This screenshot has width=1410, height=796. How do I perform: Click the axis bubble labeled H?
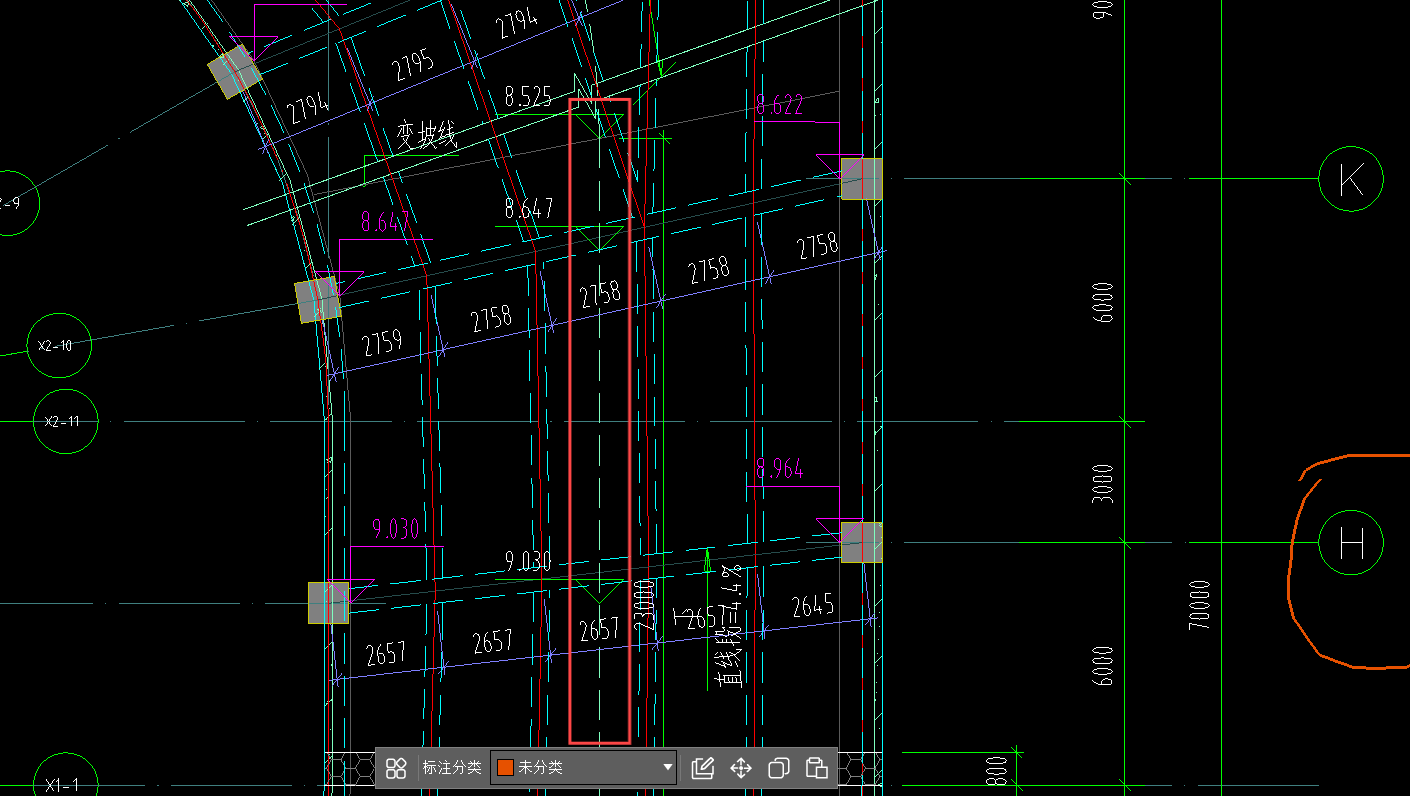1351,543
